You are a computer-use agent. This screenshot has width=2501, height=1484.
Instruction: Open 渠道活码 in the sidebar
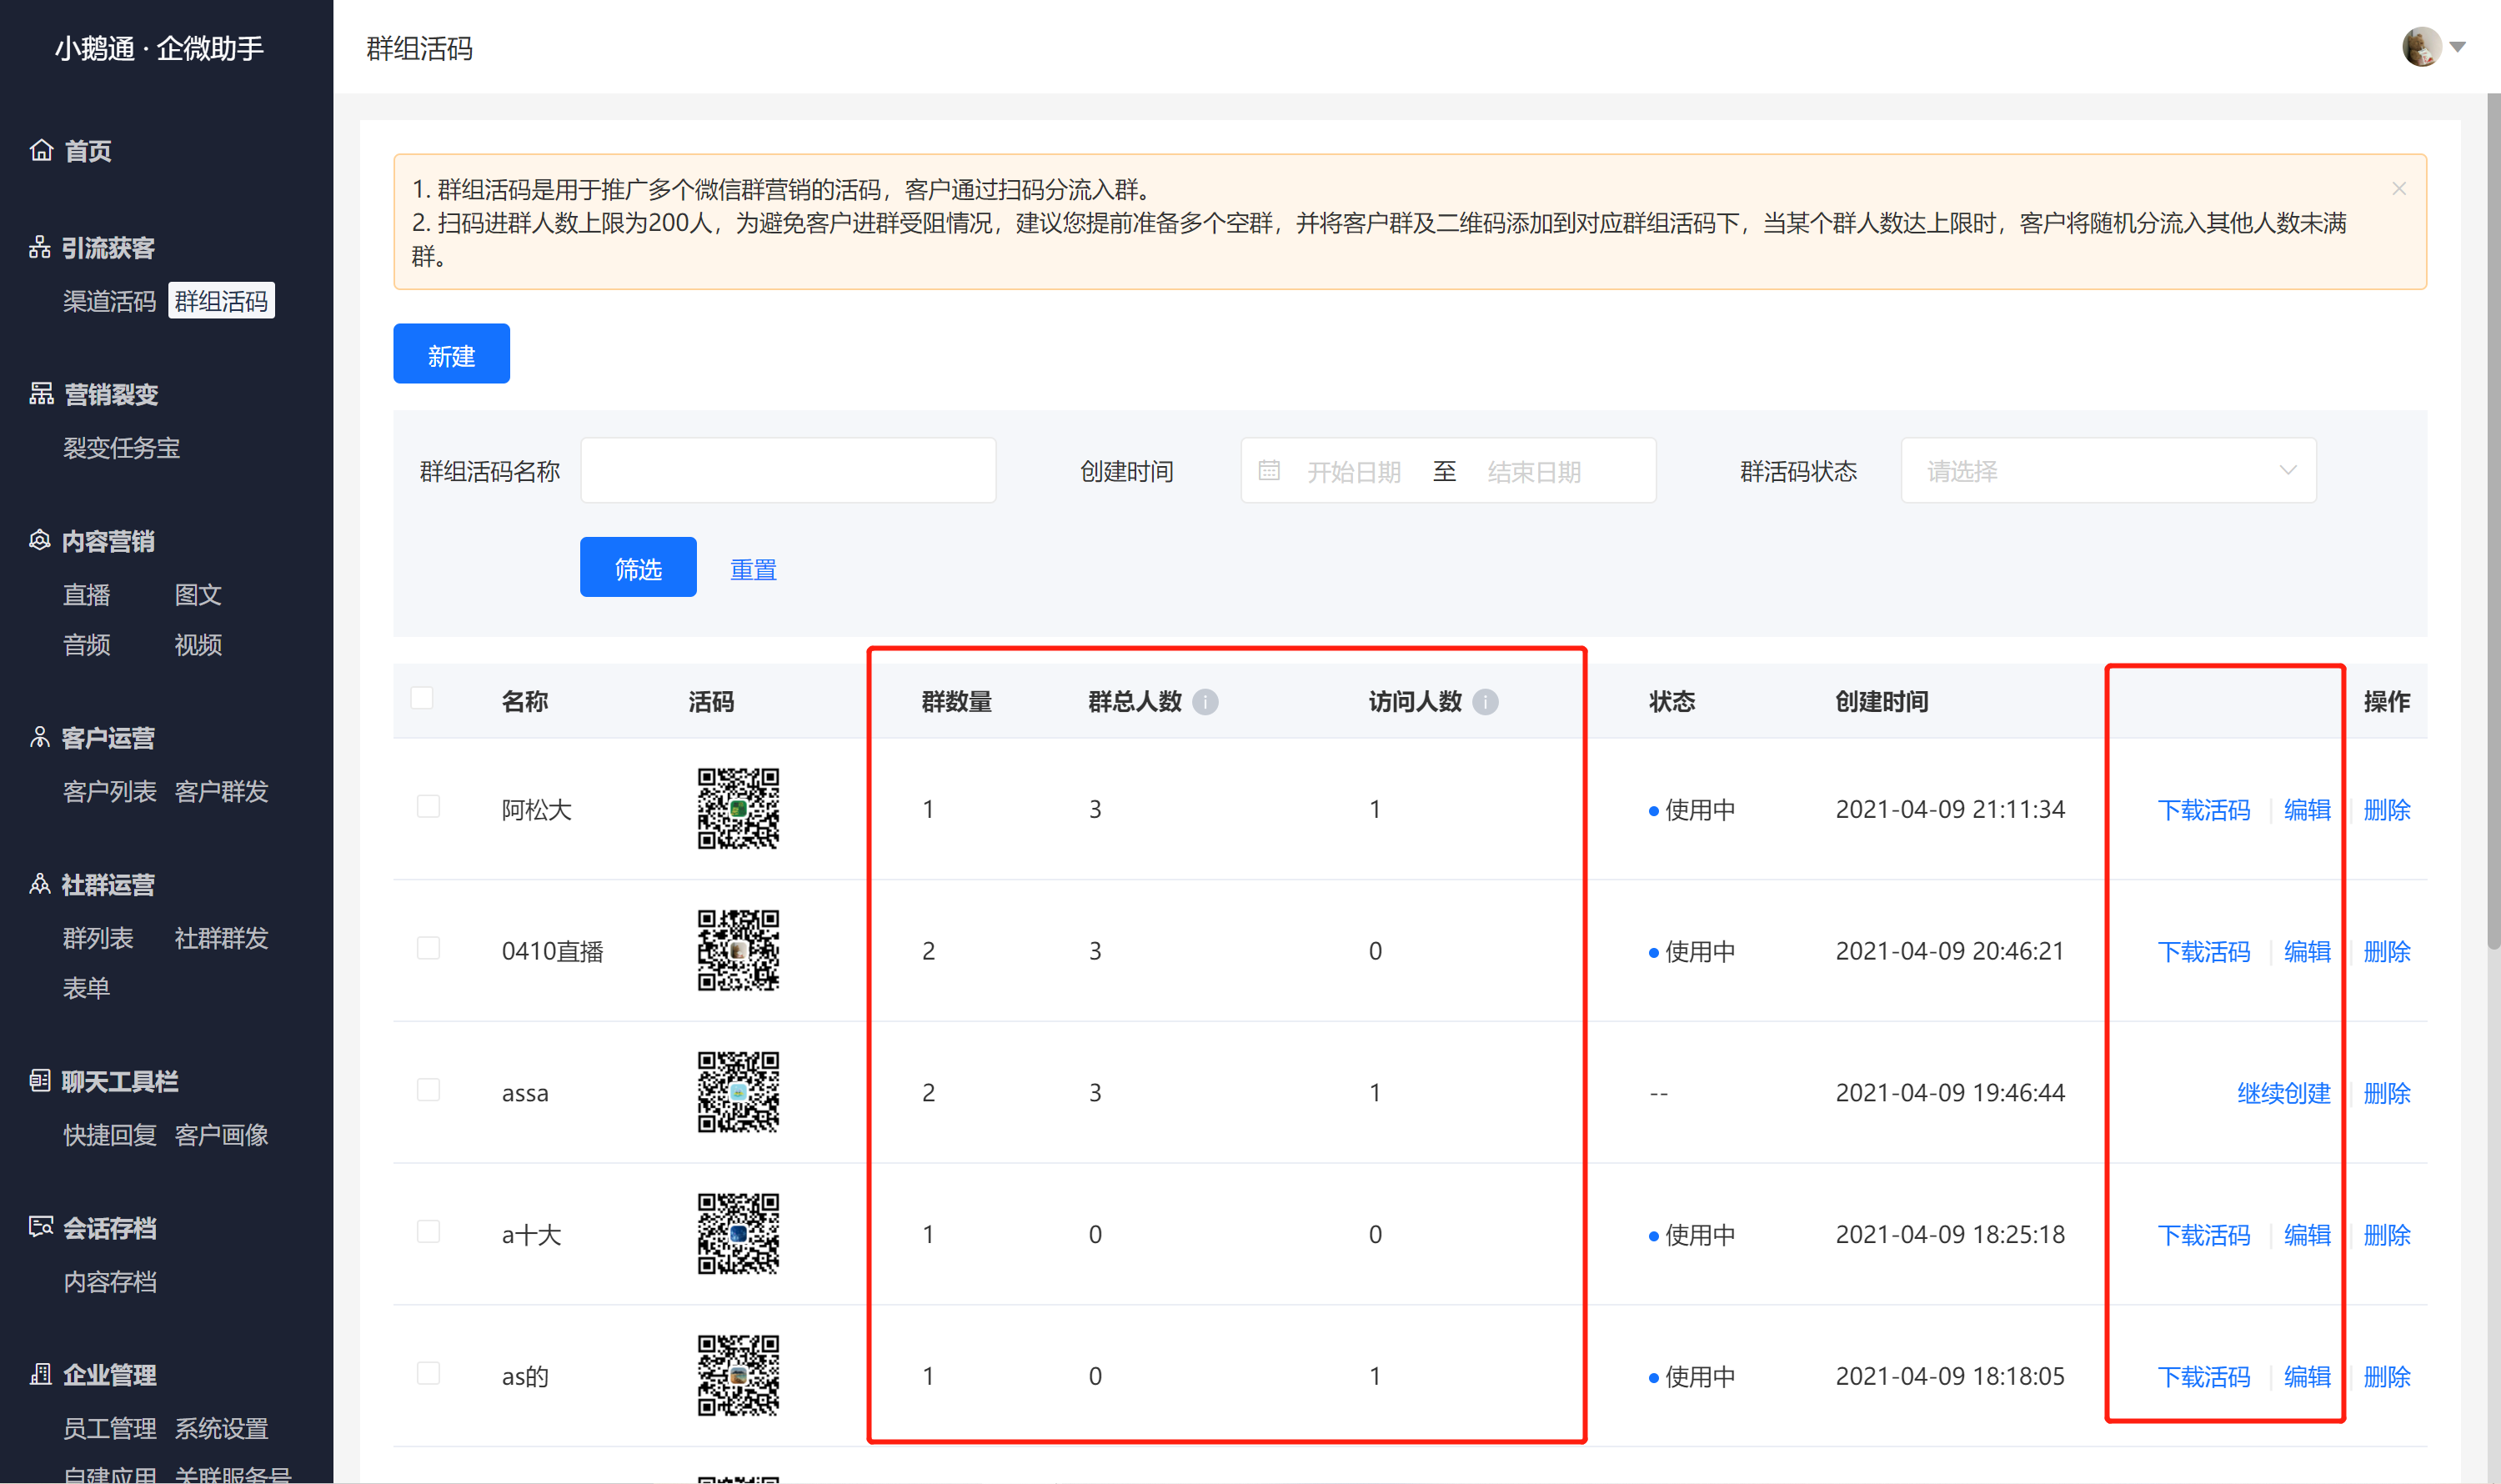click(x=109, y=301)
